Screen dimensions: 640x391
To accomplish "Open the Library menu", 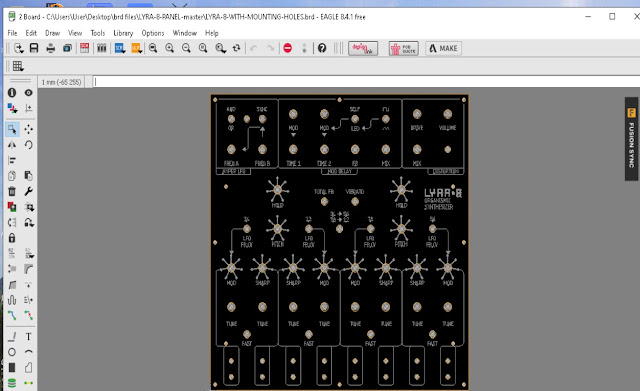I will coord(123,33).
